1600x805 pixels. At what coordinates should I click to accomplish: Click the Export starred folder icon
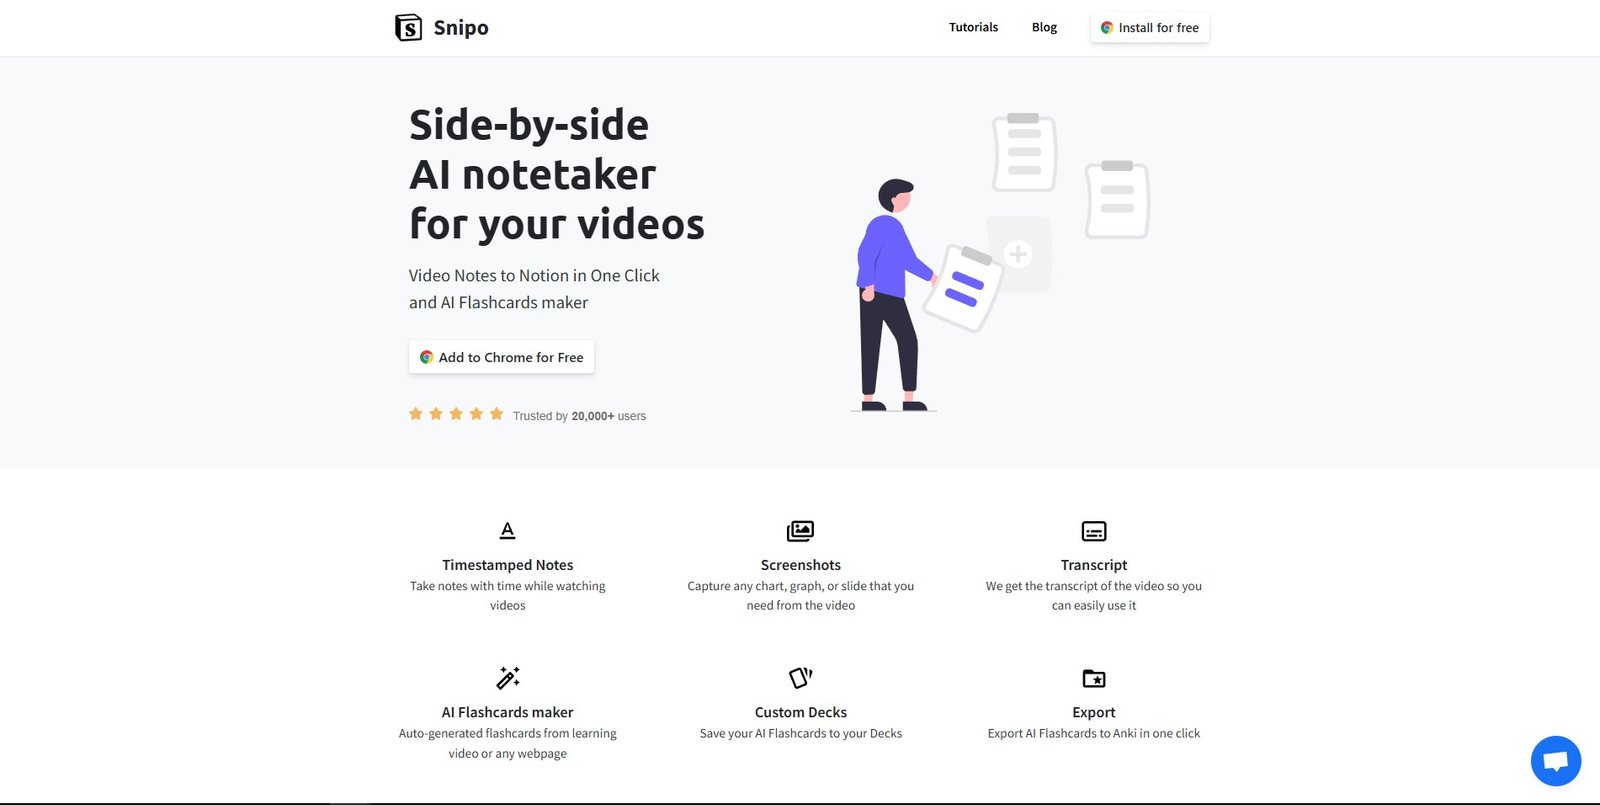click(1094, 678)
